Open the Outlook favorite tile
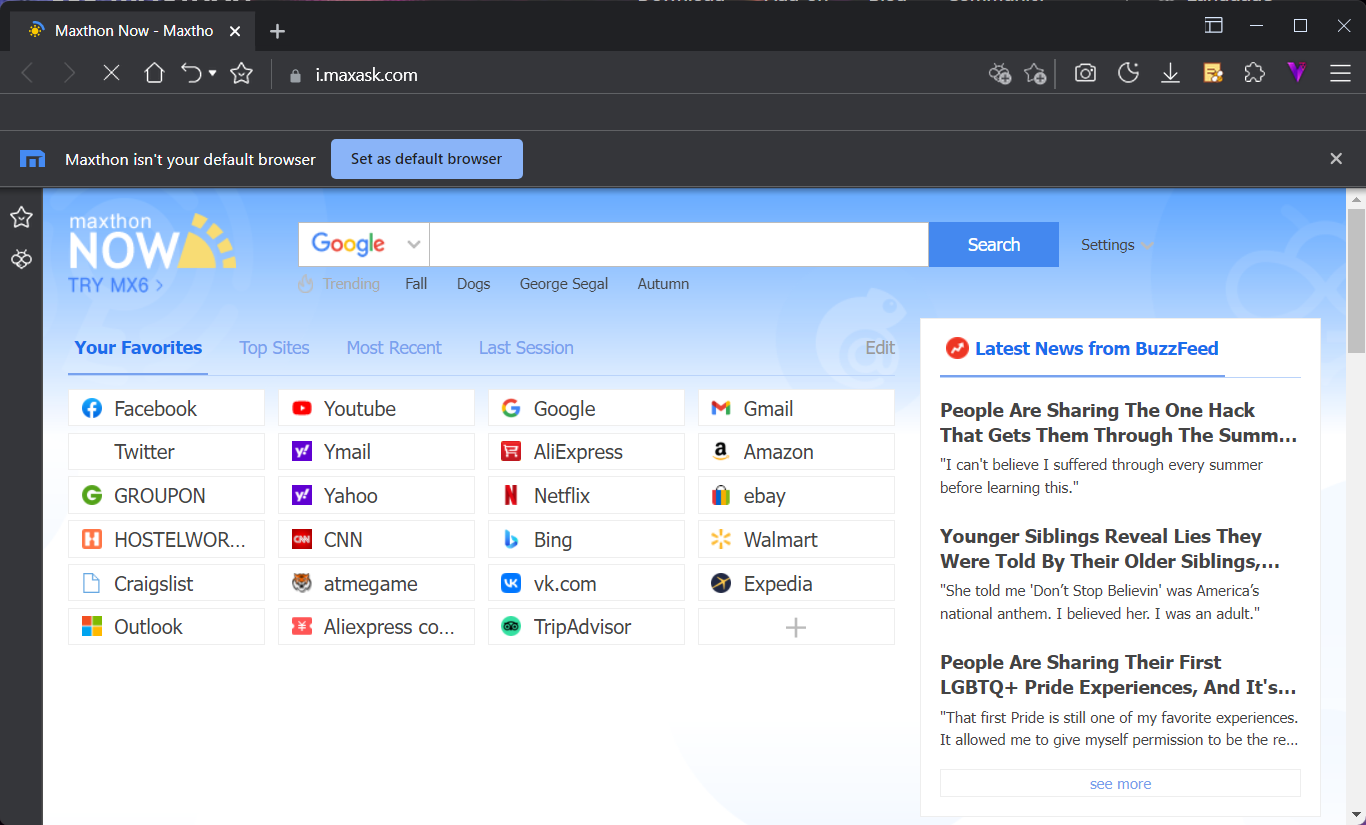The image size is (1366, 825). point(166,627)
